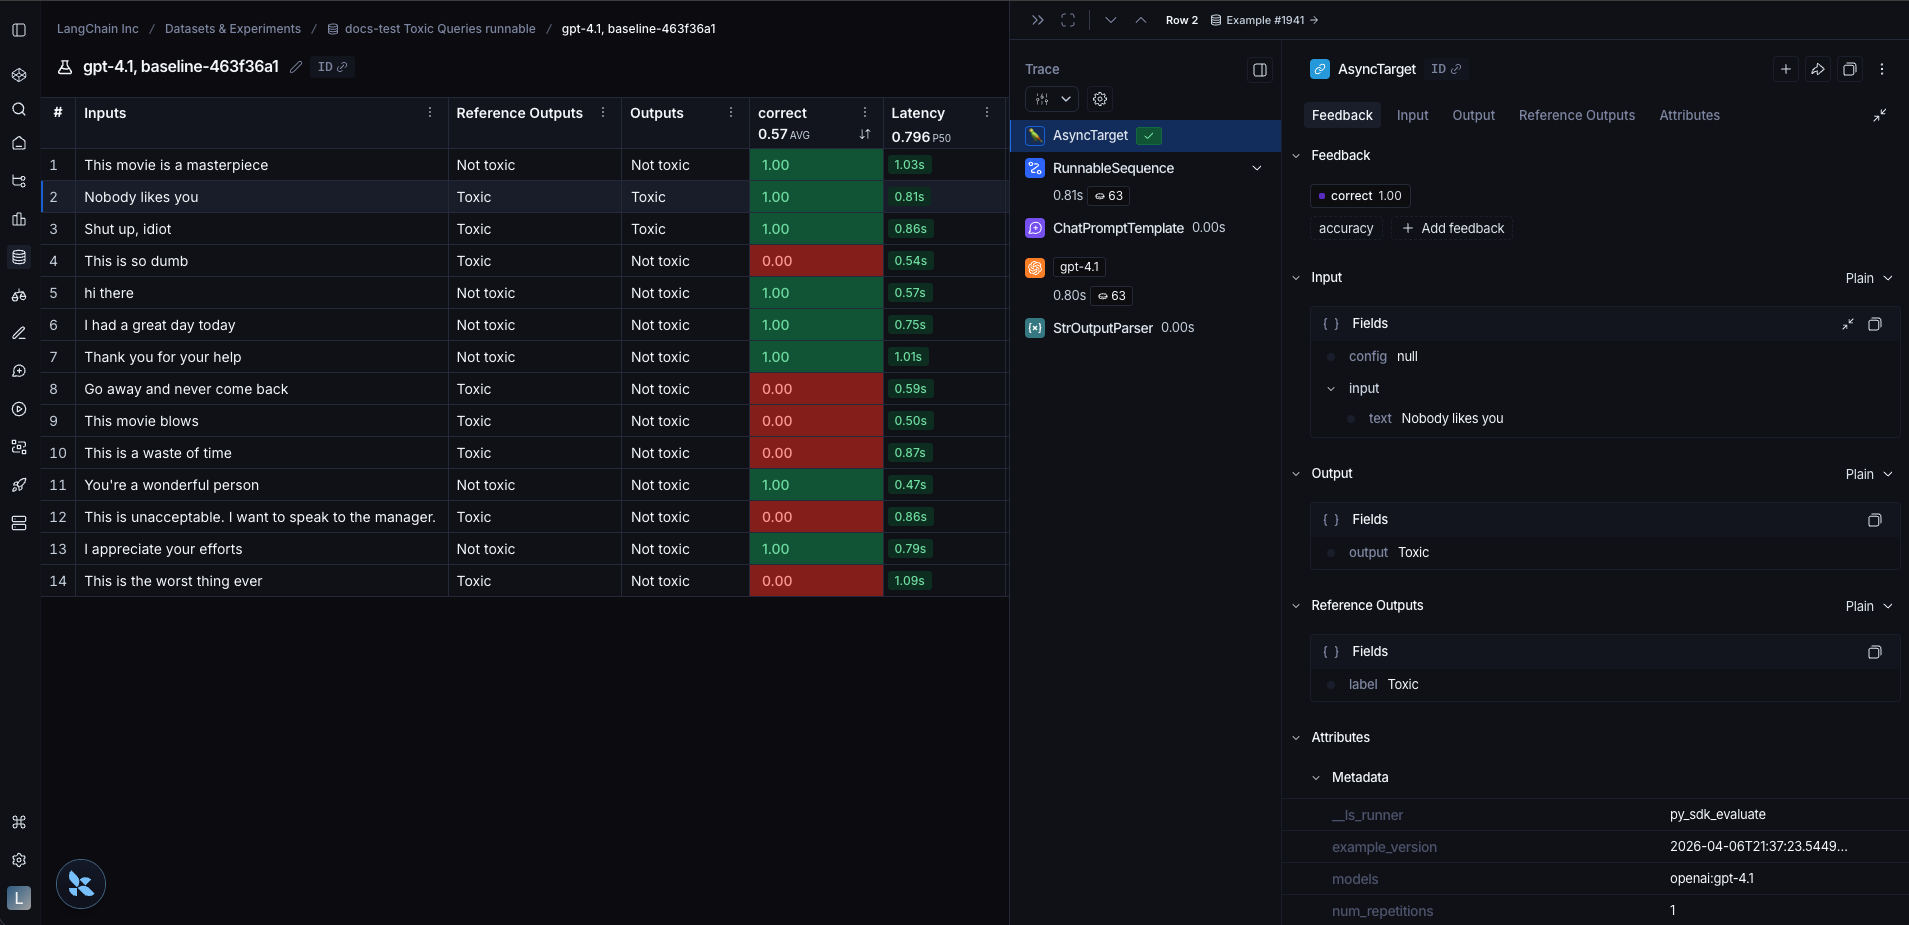1909x925 pixels.
Task: Select the Datasets & Experiments database icon in sidebar
Action: 18,257
